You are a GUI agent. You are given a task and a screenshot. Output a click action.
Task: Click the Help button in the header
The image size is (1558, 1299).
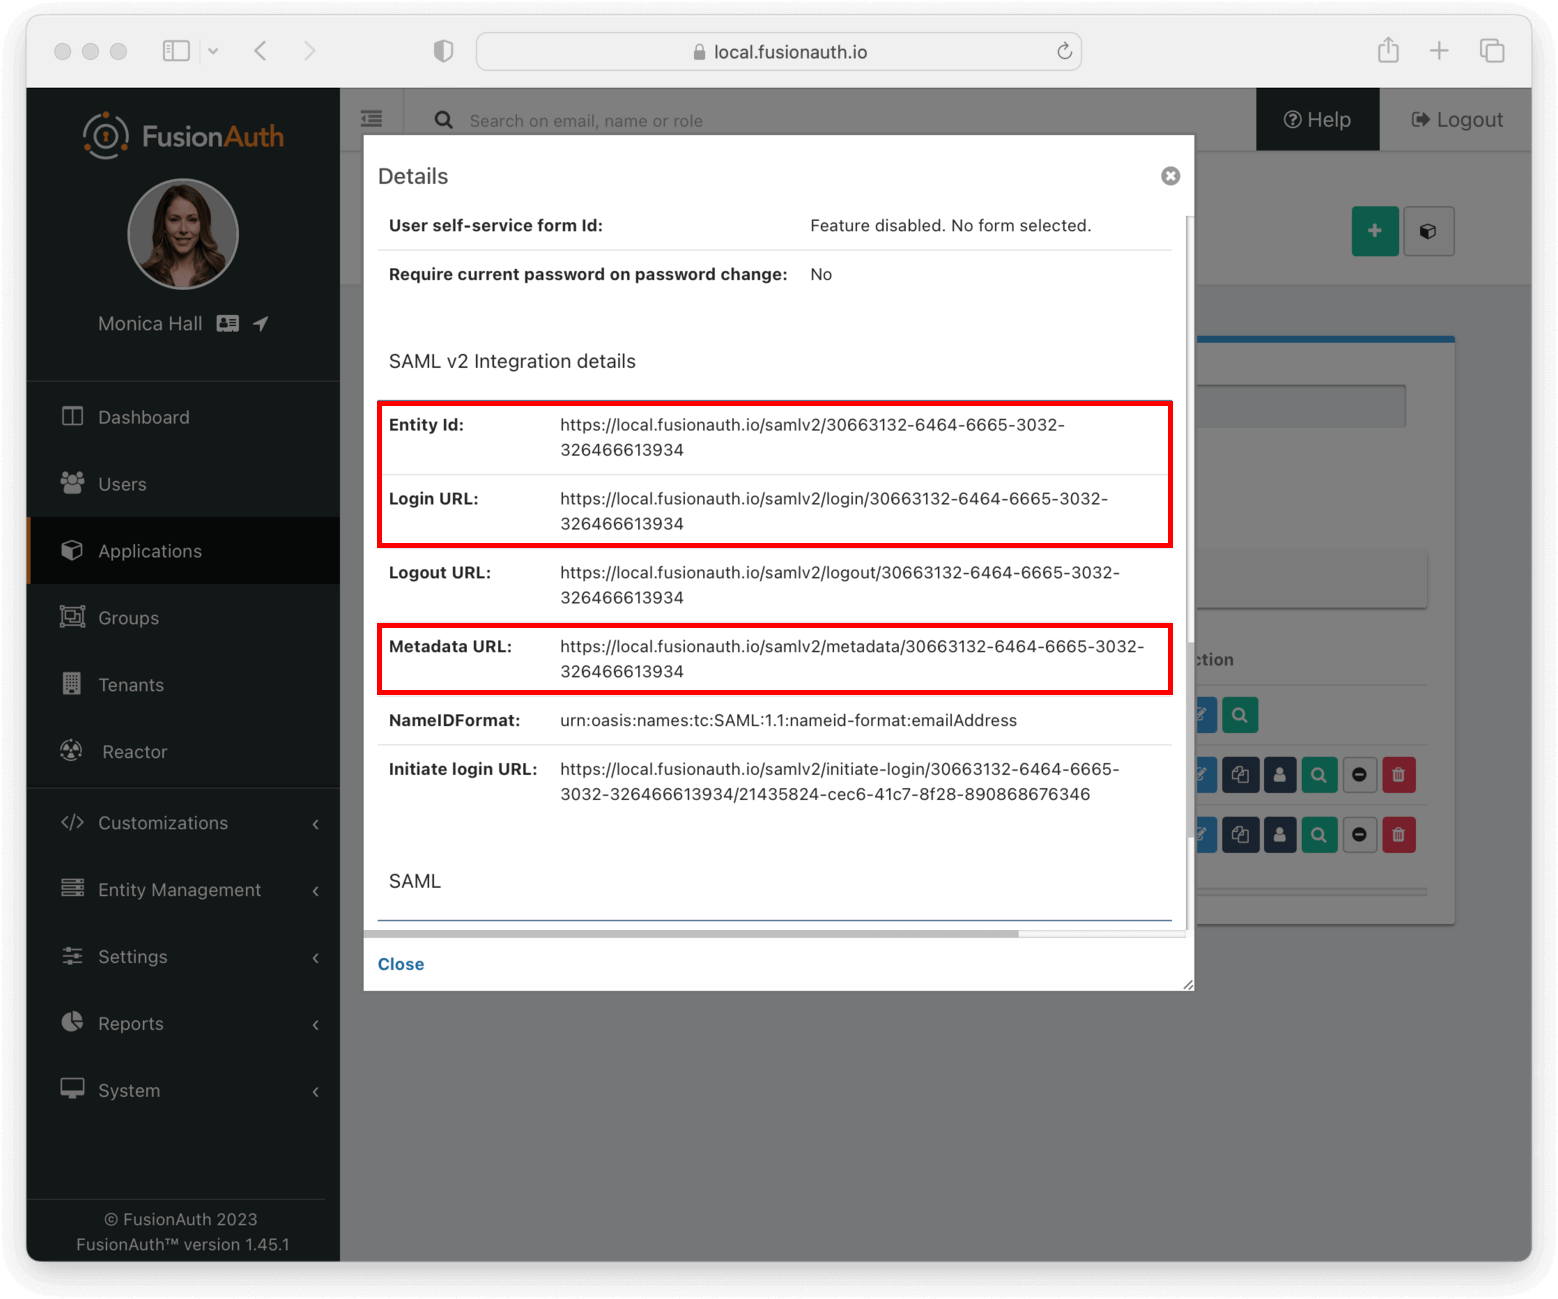1317,119
